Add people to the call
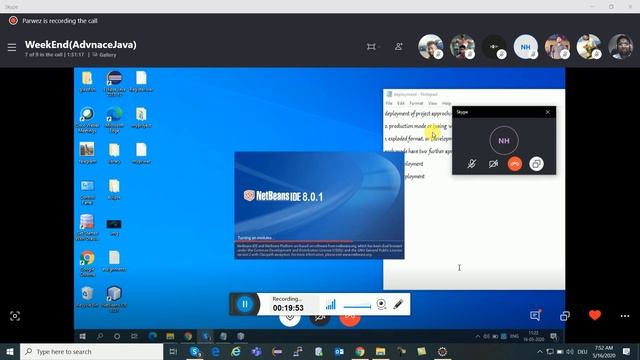The height and width of the screenshot is (360, 640). (x=399, y=47)
